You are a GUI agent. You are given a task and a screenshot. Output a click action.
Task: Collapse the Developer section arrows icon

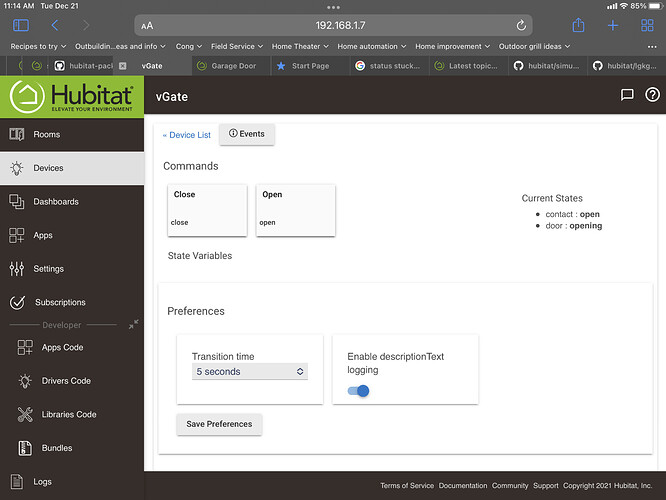tap(133, 325)
